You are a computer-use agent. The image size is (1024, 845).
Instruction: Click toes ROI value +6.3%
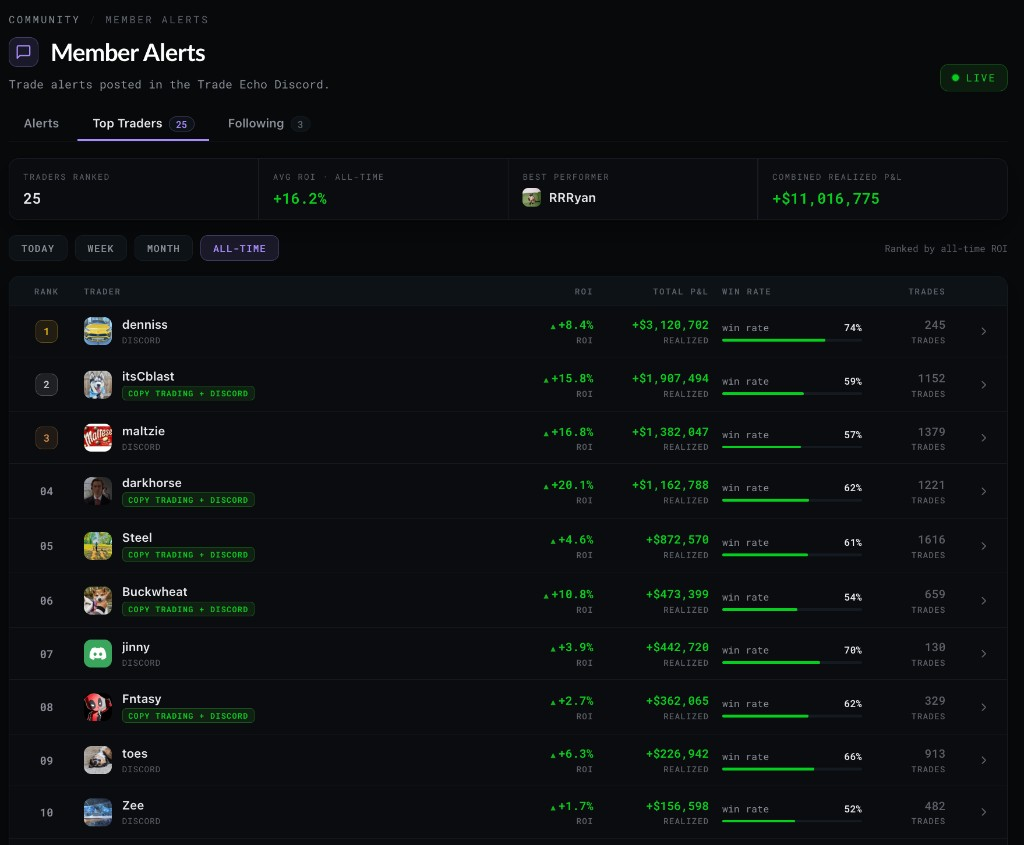[x=575, y=754]
